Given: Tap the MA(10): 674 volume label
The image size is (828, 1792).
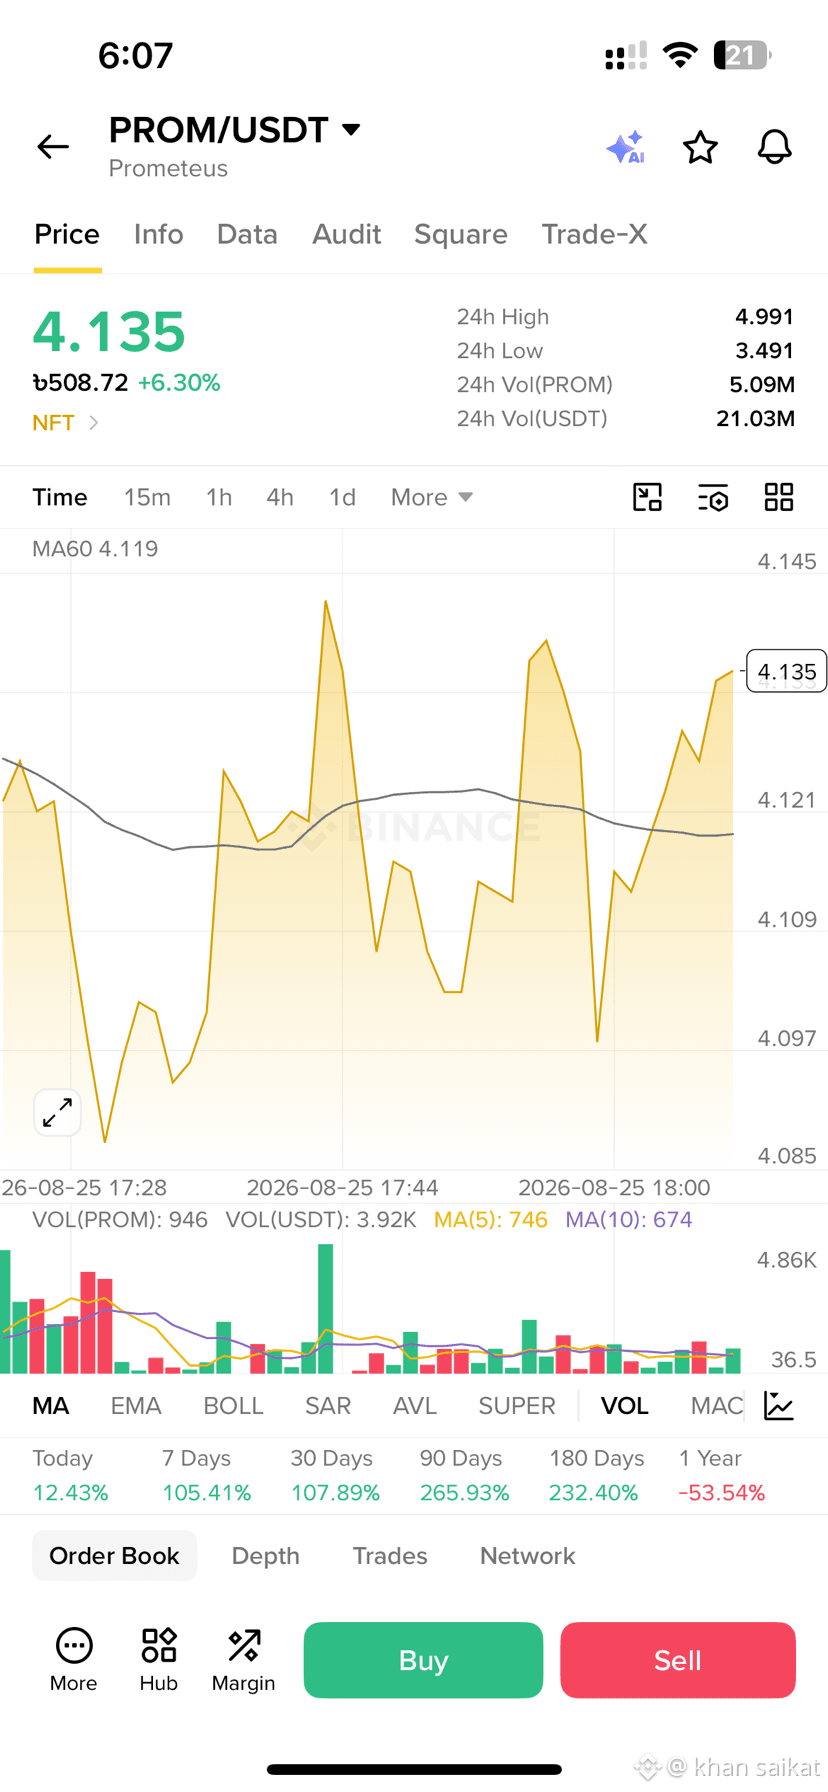Looking at the screenshot, I should pyautogui.click(x=629, y=1220).
